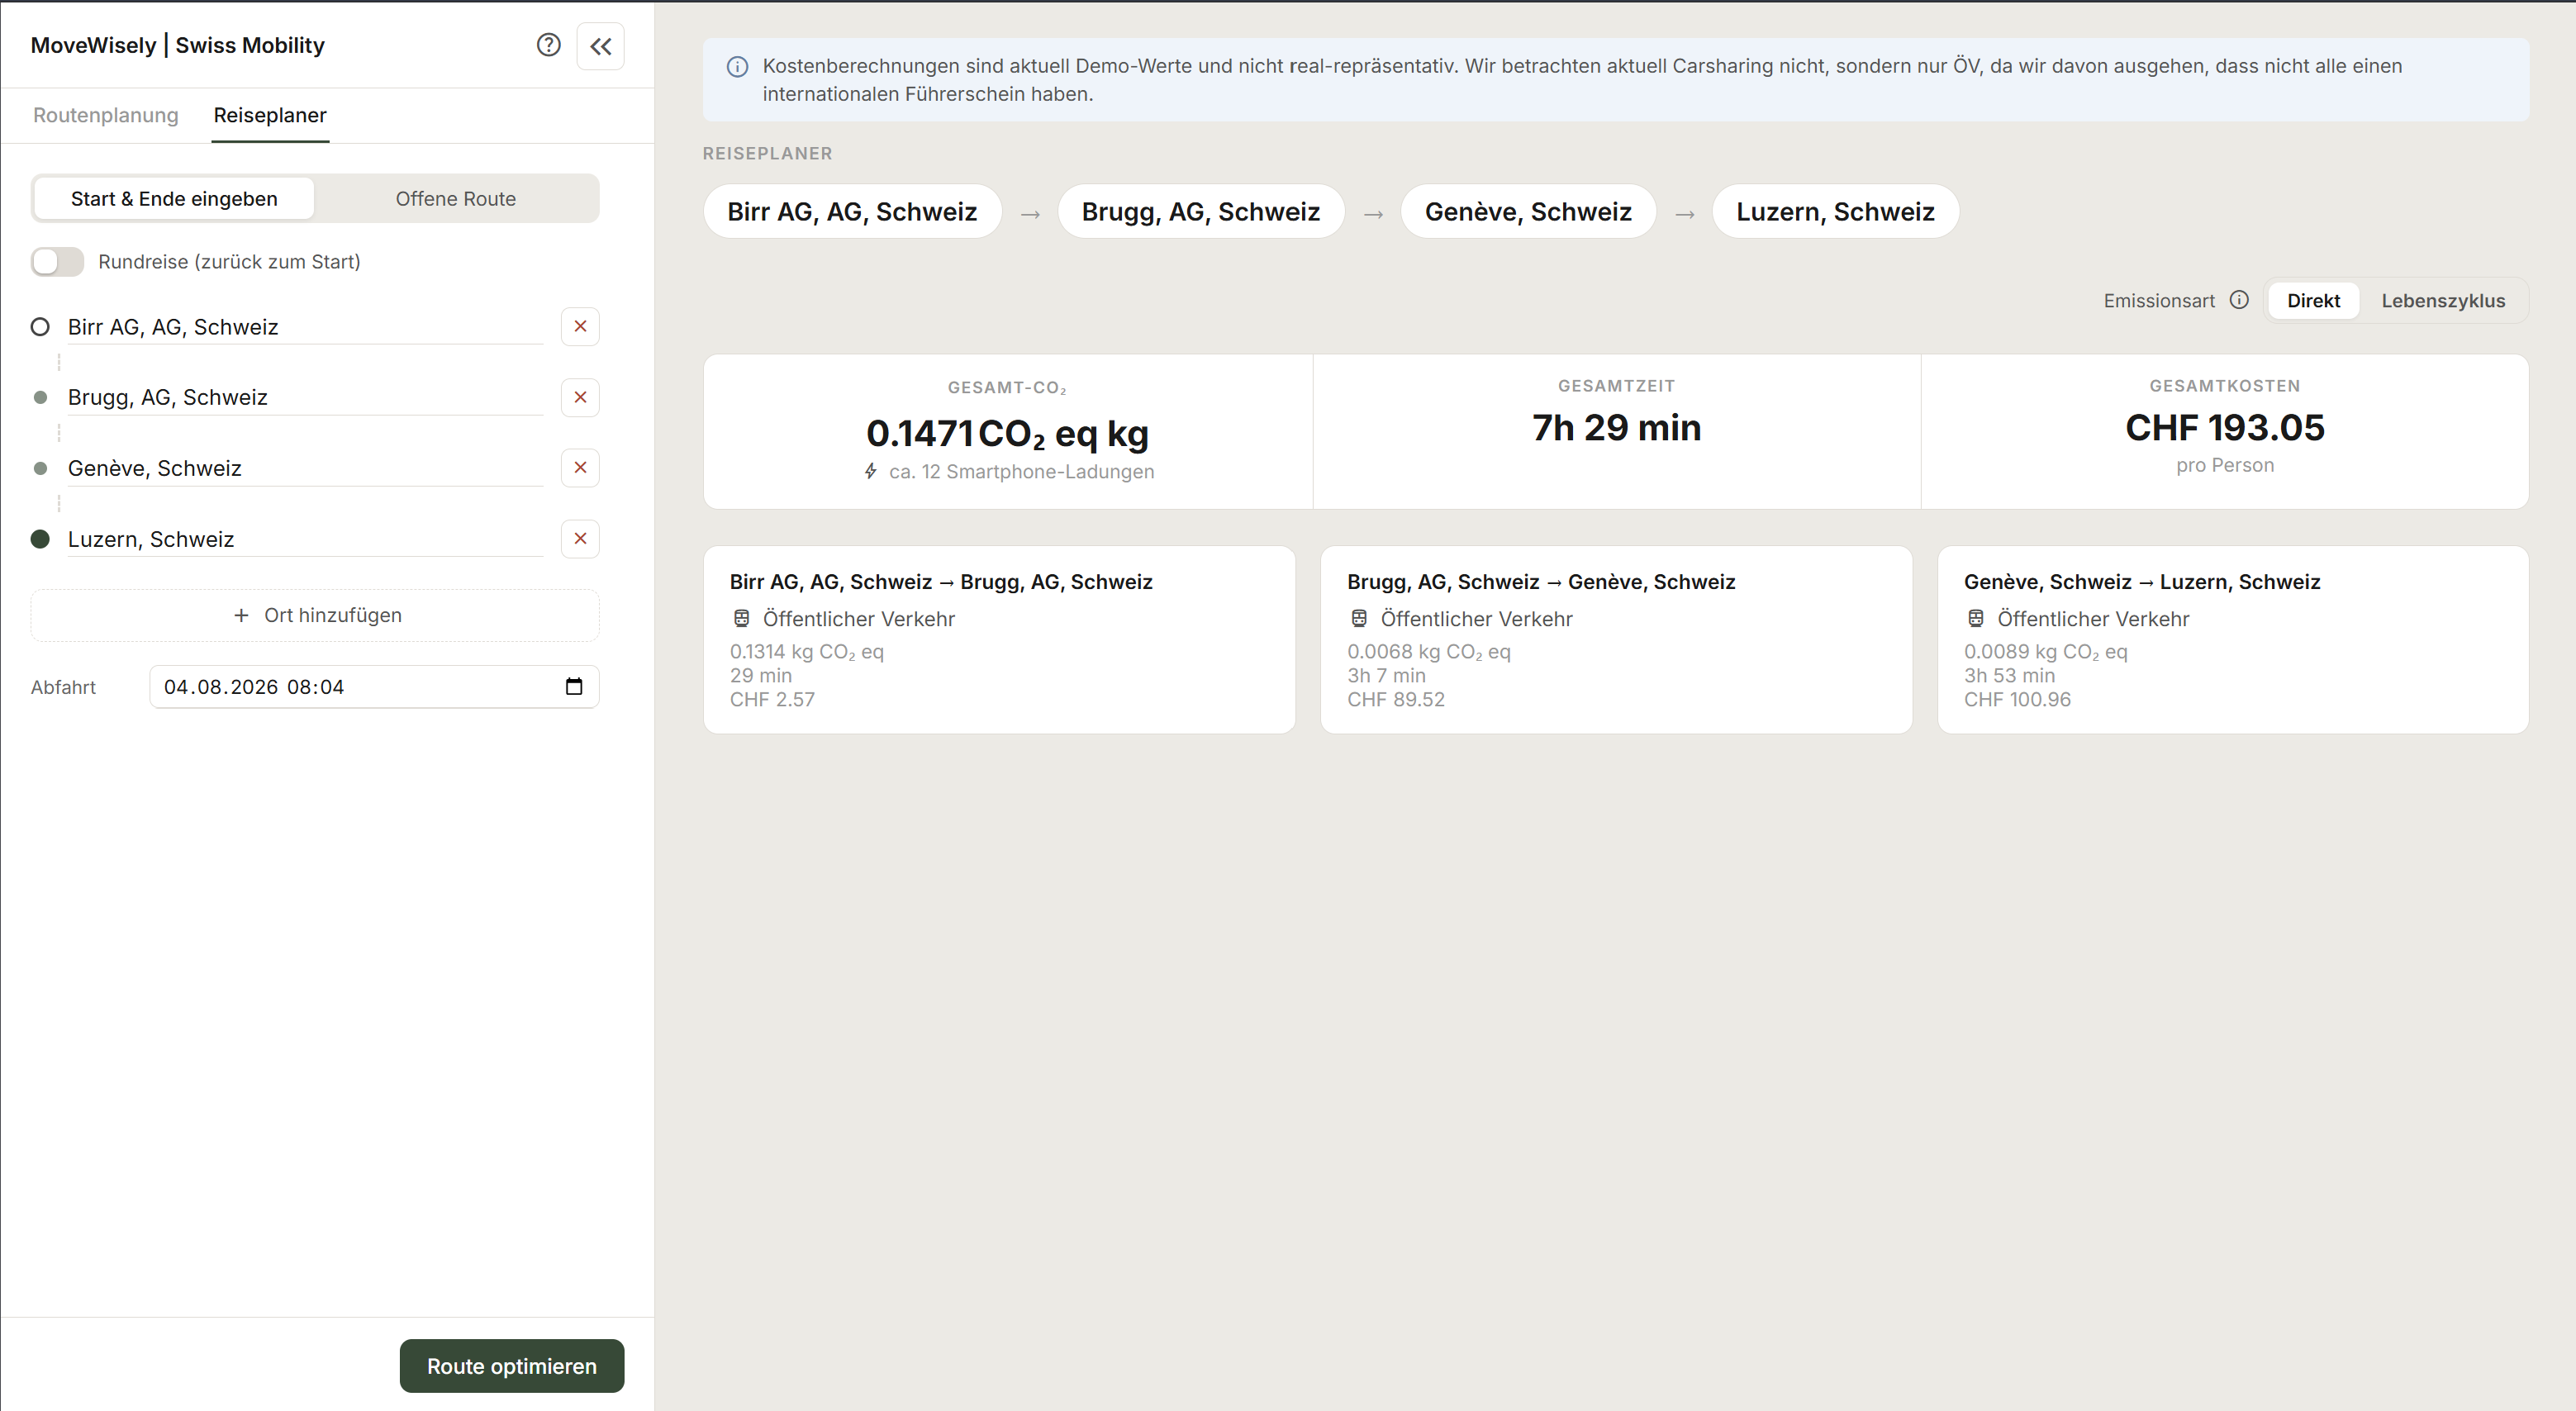The width and height of the screenshot is (2576, 1411).
Task: Remove Luzern stop with red X
Action: pyautogui.click(x=580, y=539)
